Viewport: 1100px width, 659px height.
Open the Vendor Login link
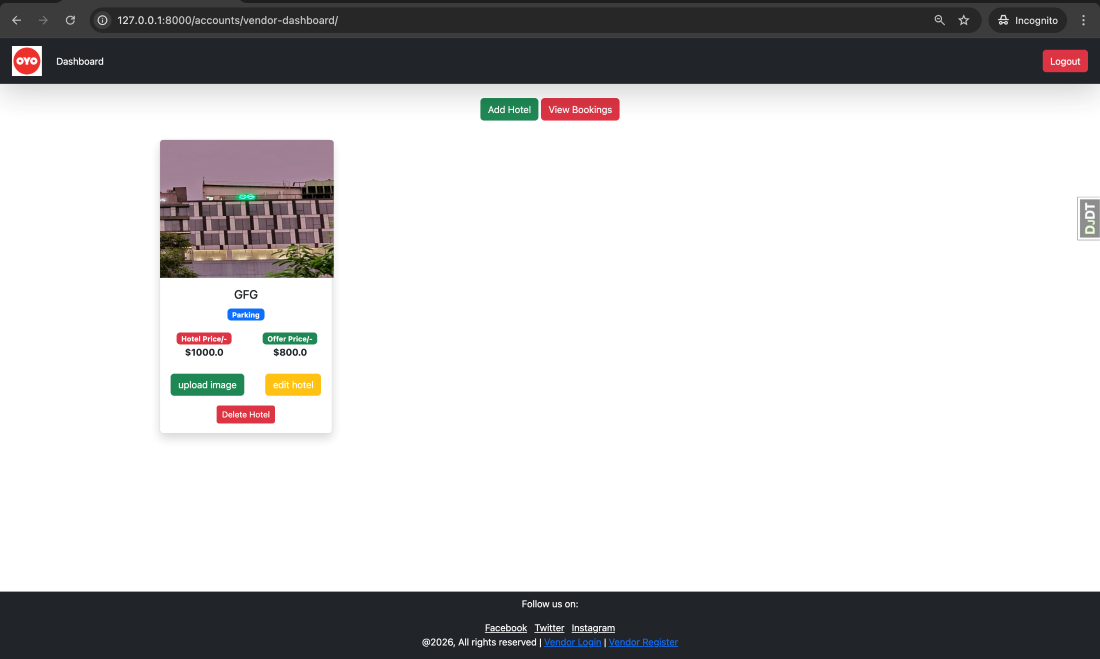click(572, 642)
